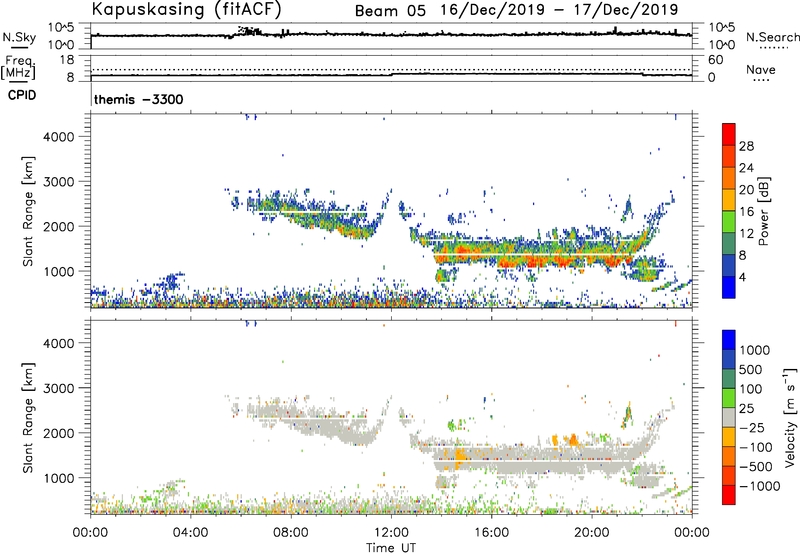Pick the blue top segment of velocity colorbar

(729, 340)
